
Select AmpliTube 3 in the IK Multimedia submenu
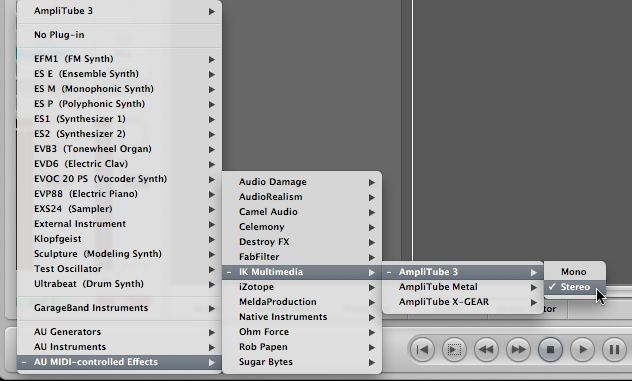[462, 272]
